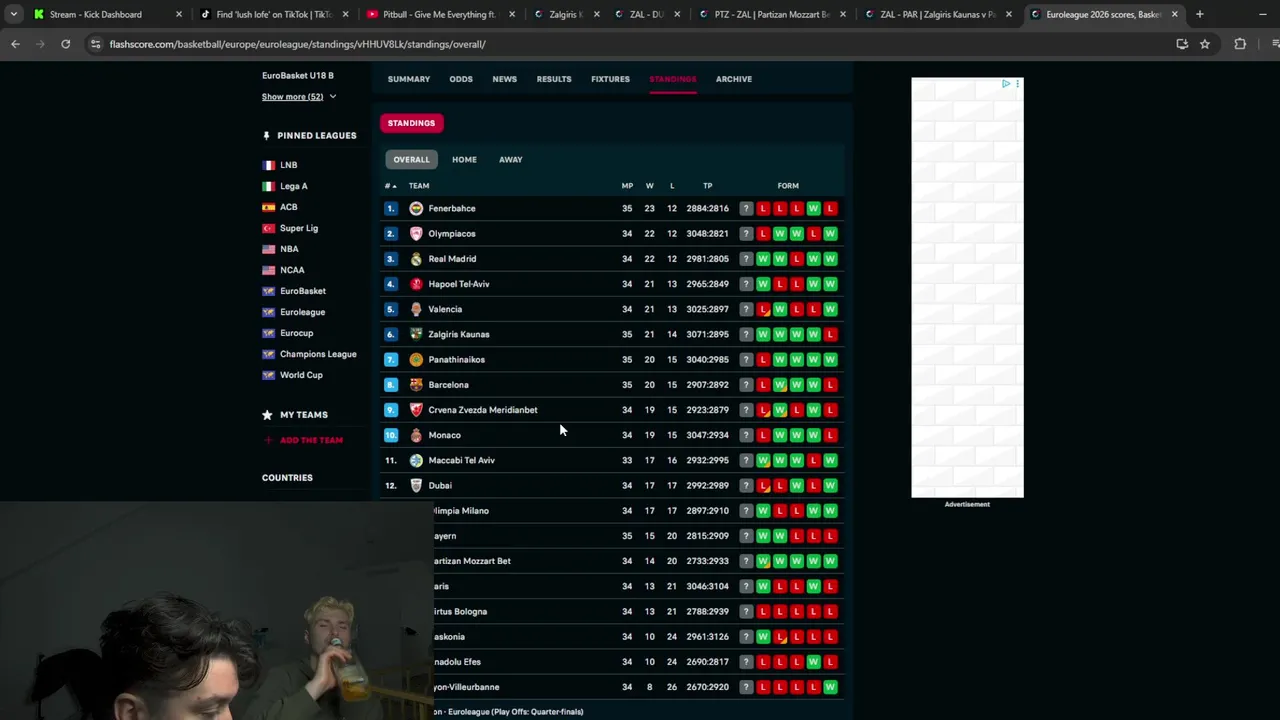Click the pin icon beside PINNED LEAGUES
The width and height of the screenshot is (1280, 720).
[x=266, y=136]
